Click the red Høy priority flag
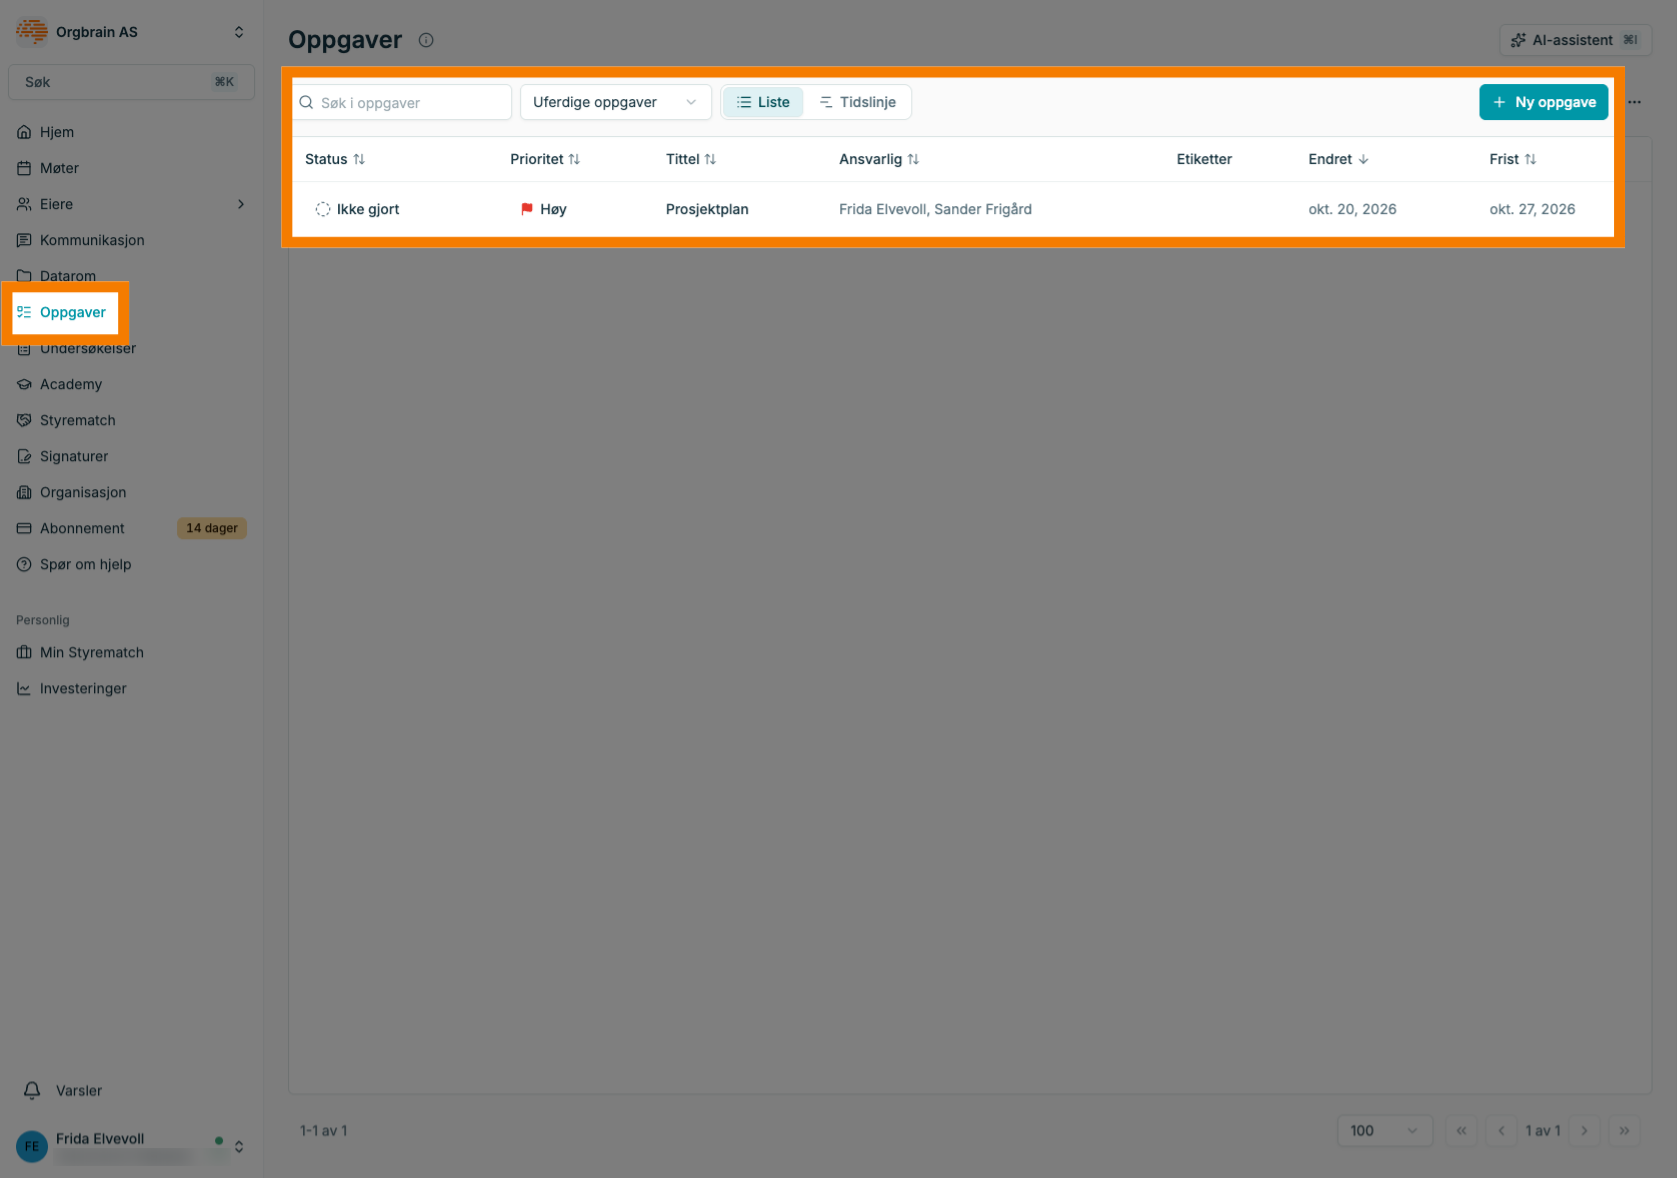Image resolution: width=1677 pixels, height=1178 pixels. point(527,209)
